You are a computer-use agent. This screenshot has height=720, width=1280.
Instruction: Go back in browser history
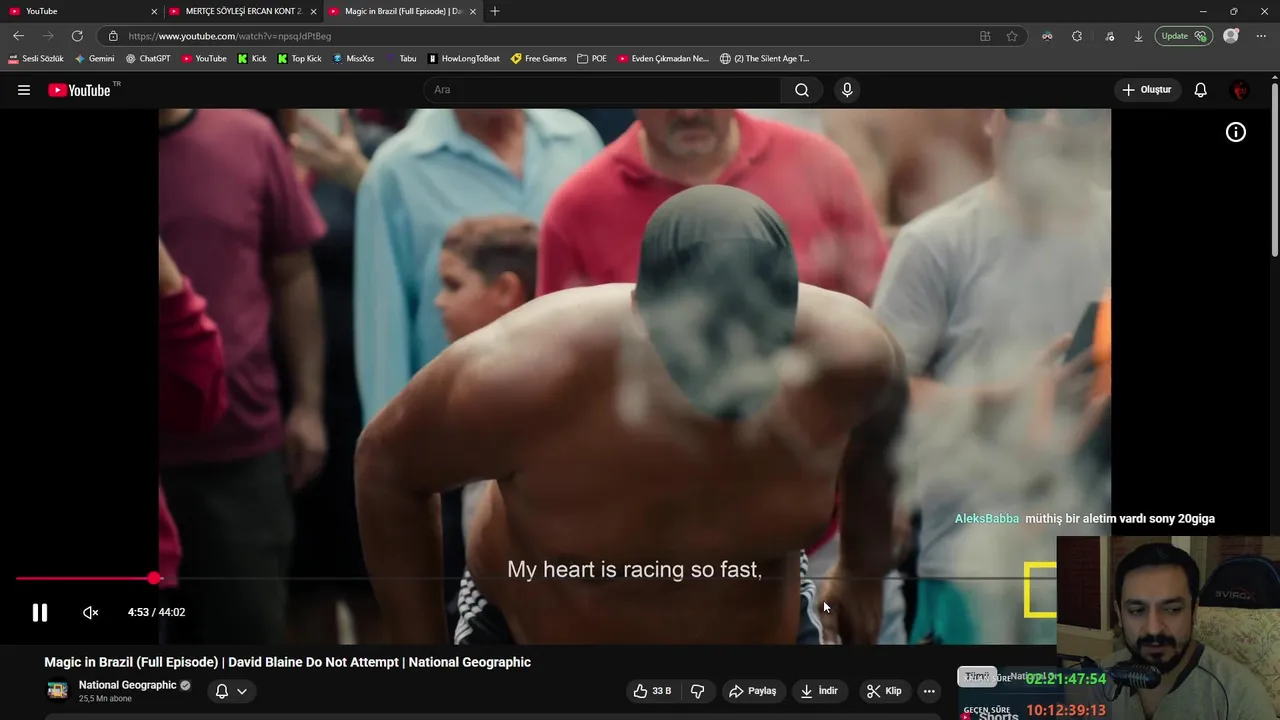point(18,36)
